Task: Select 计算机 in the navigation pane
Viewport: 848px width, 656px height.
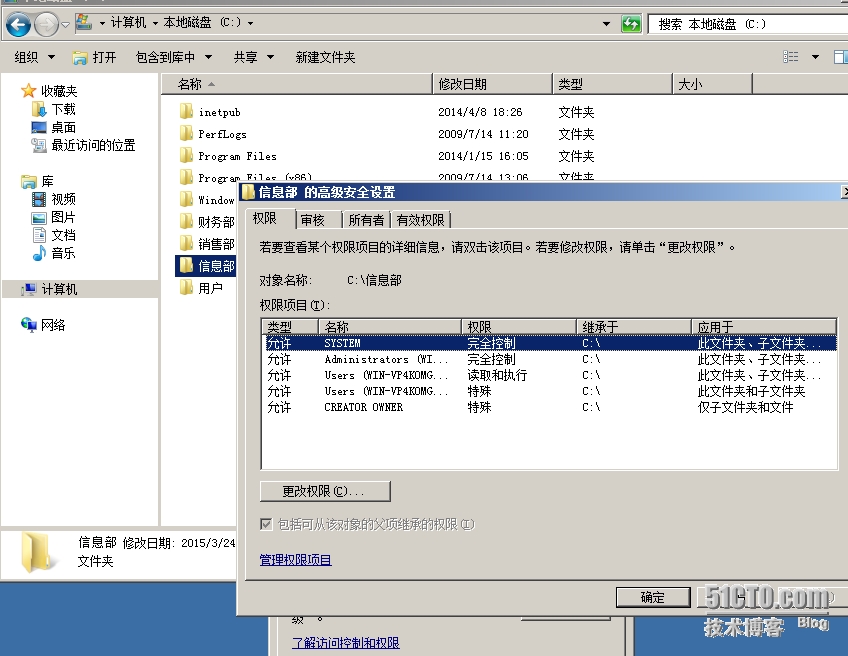Action: point(59,289)
